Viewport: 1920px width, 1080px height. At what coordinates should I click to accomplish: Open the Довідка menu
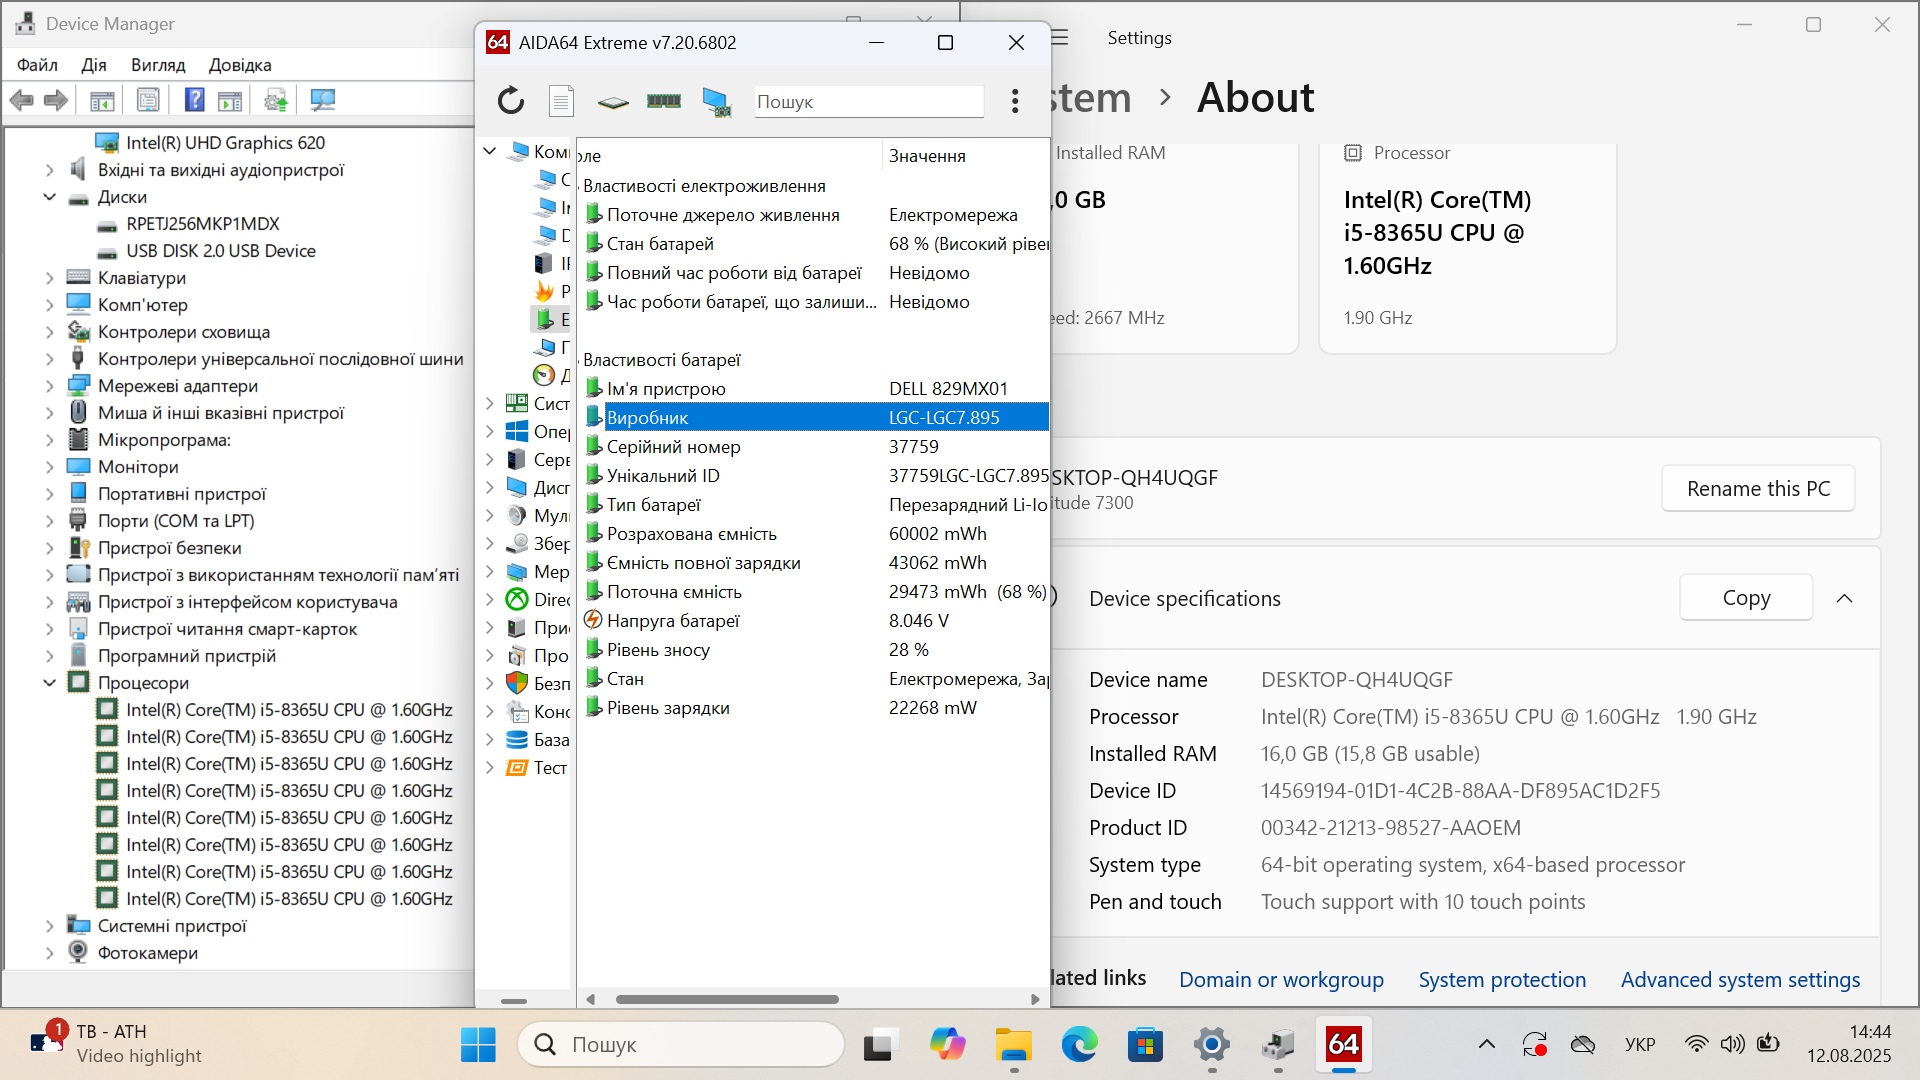[240, 65]
